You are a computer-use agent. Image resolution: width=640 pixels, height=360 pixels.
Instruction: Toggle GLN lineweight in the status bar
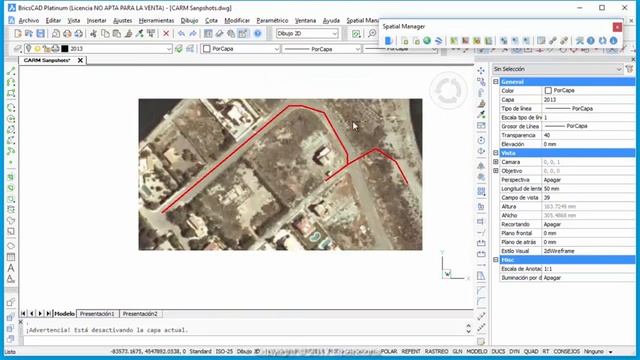tap(457, 351)
